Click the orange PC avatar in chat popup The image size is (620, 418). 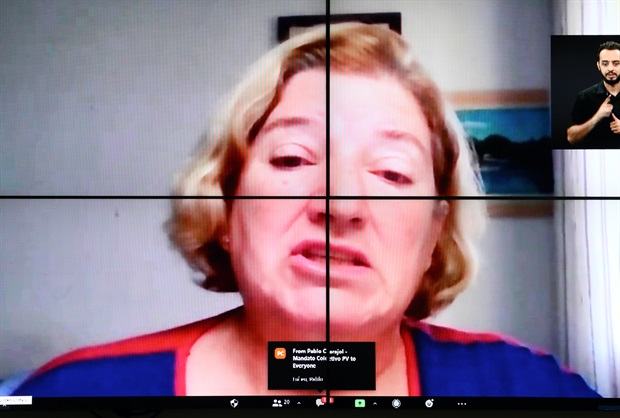280,353
